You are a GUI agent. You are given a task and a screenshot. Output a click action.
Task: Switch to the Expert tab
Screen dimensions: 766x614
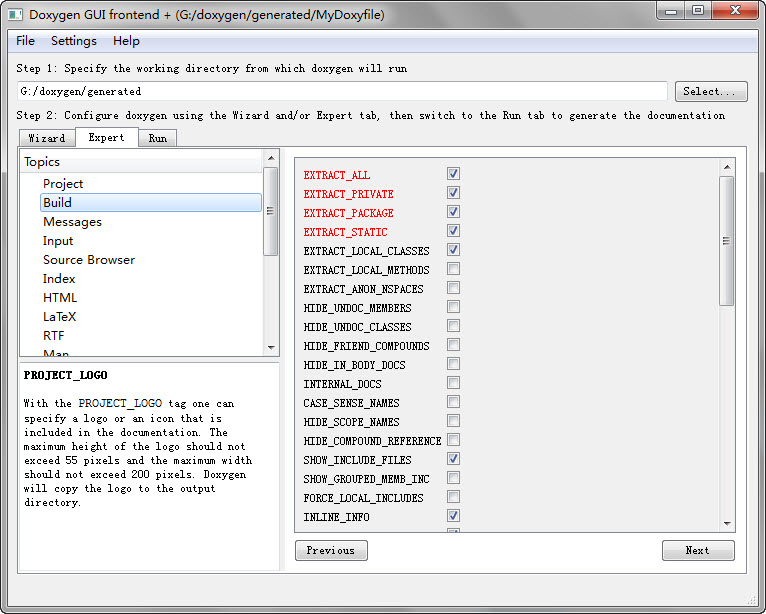pos(106,137)
